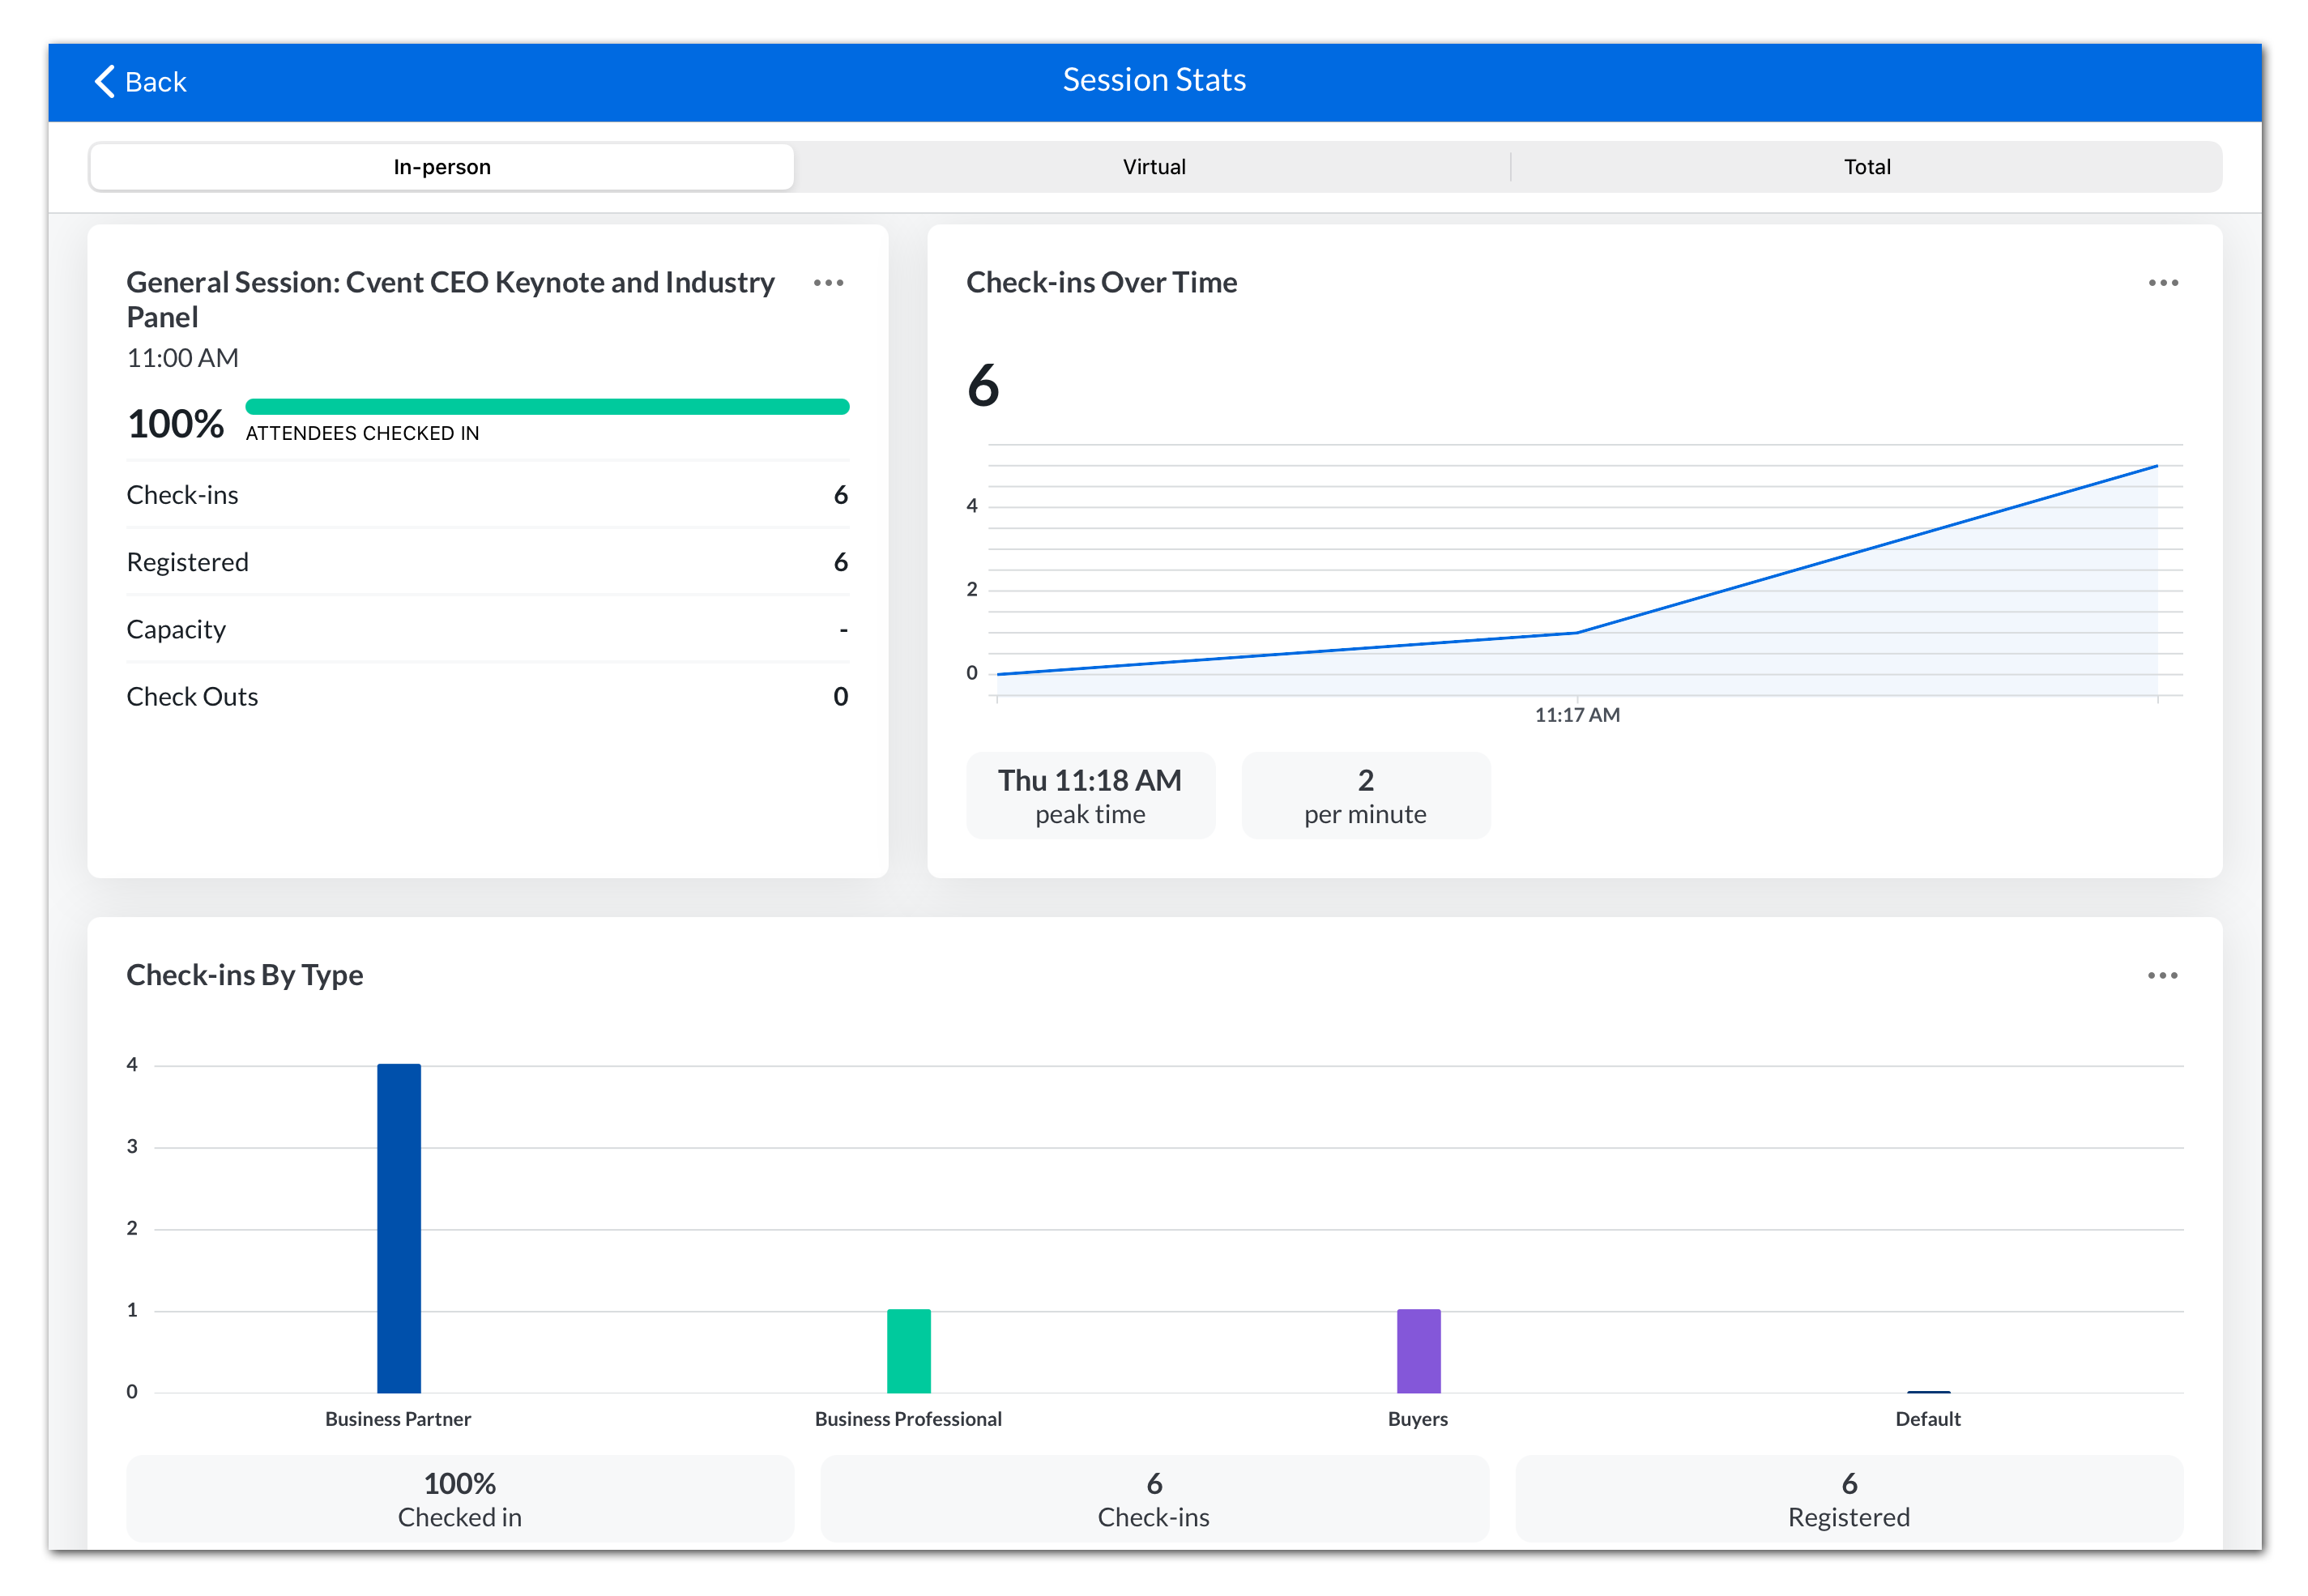Viewport: 2308px width, 1596px height.
Task: Click the 100% Checked in summary box
Action: pyautogui.click(x=460, y=1499)
